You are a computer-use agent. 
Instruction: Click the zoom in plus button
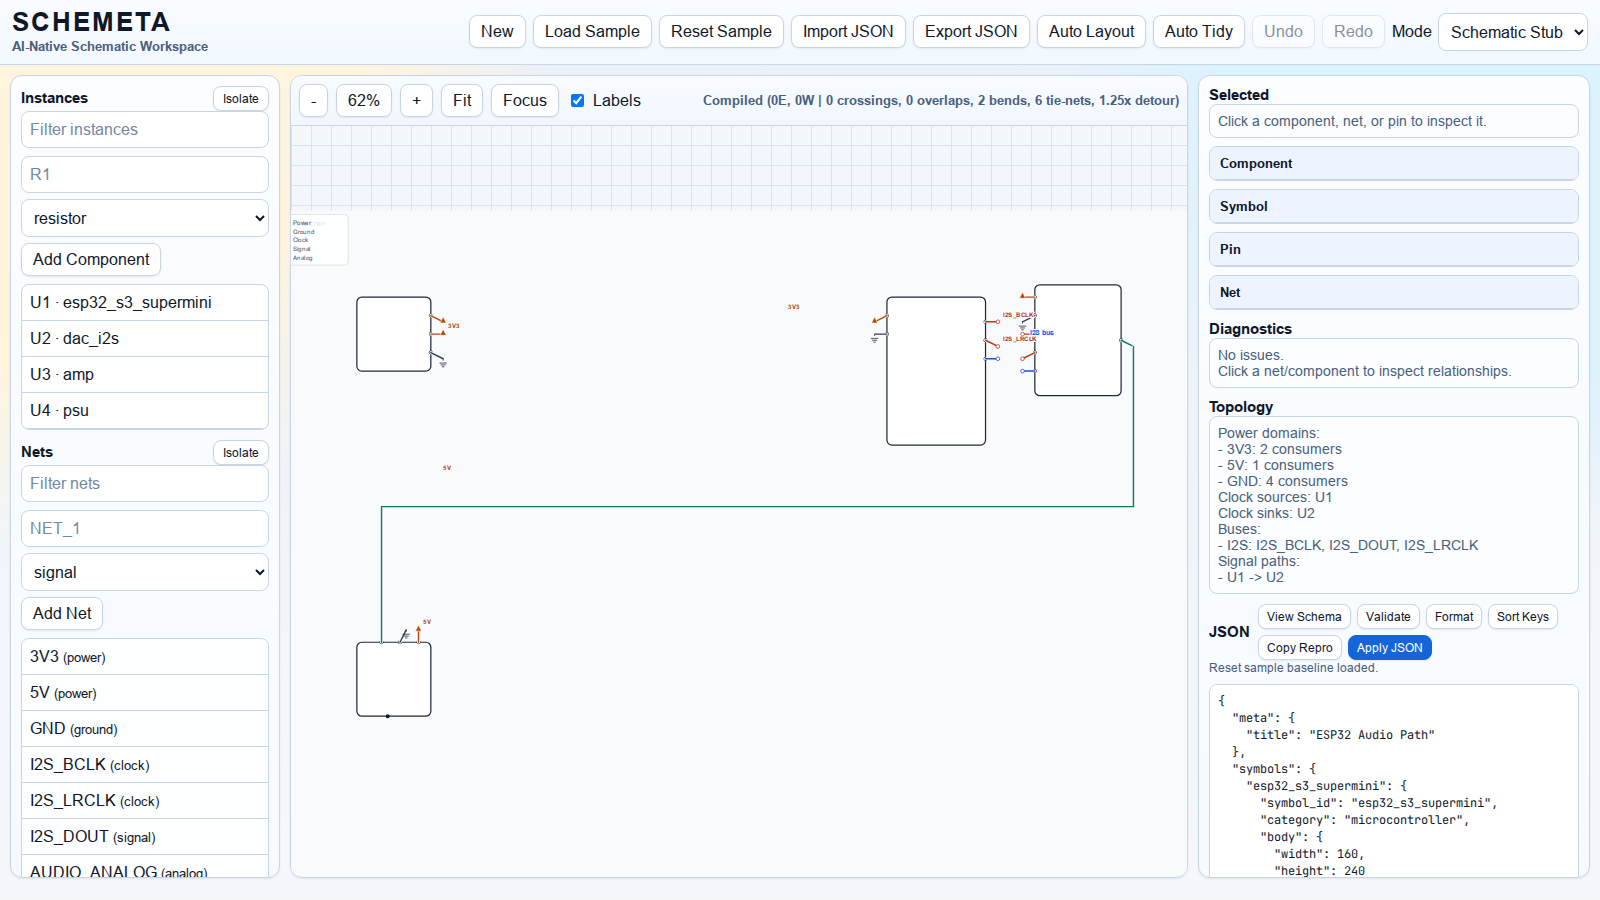pyautogui.click(x=416, y=100)
